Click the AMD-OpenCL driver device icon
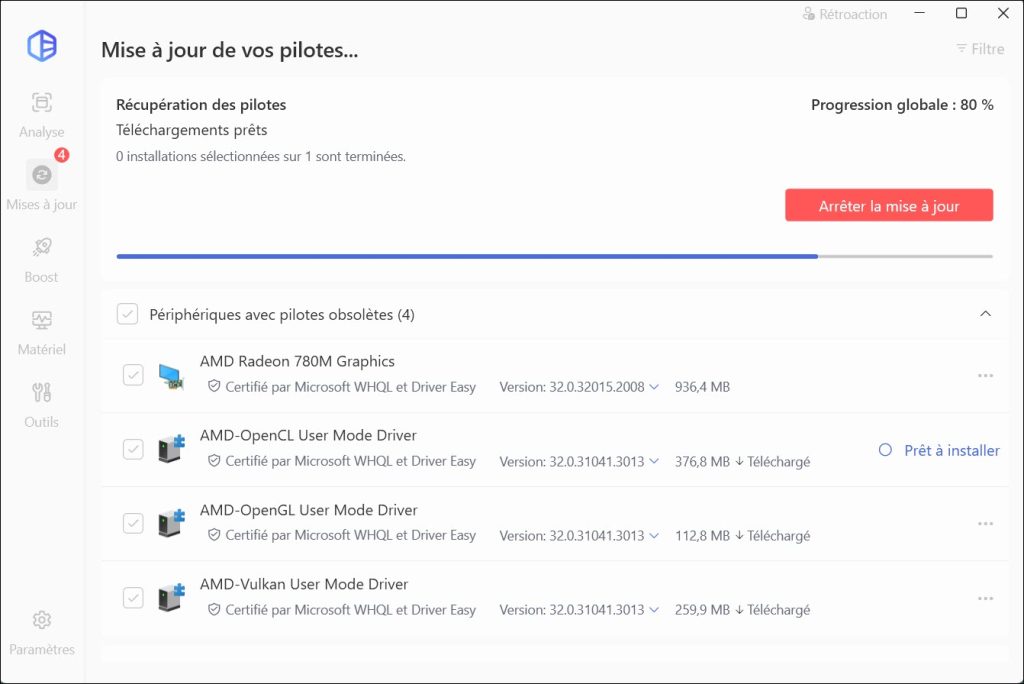This screenshot has height=684, width=1024. pos(172,449)
